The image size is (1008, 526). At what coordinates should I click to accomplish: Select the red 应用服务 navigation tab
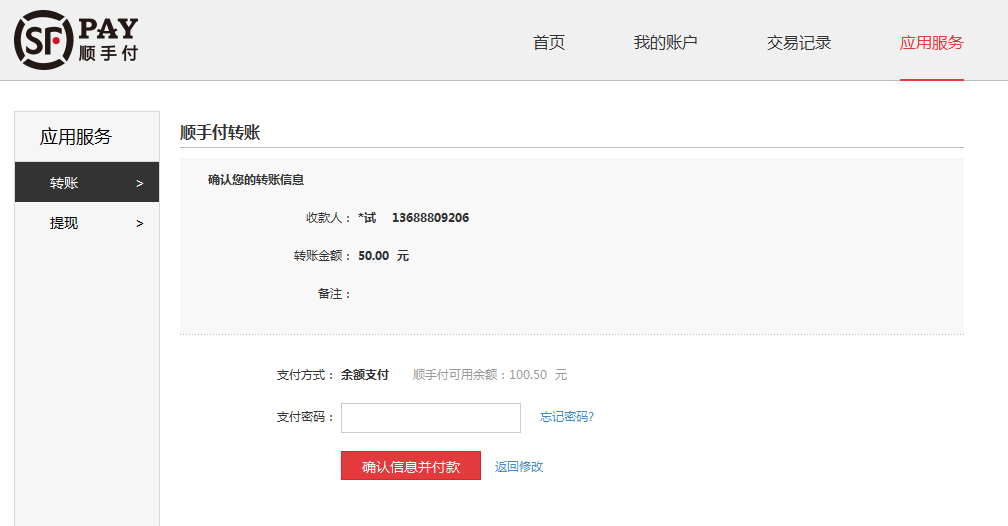point(931,42)
